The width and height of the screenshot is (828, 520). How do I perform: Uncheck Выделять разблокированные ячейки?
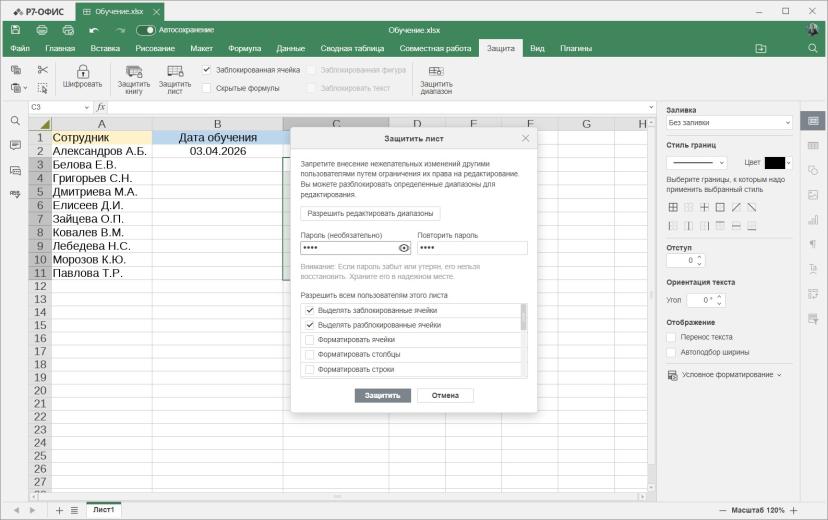pos(310,325)
